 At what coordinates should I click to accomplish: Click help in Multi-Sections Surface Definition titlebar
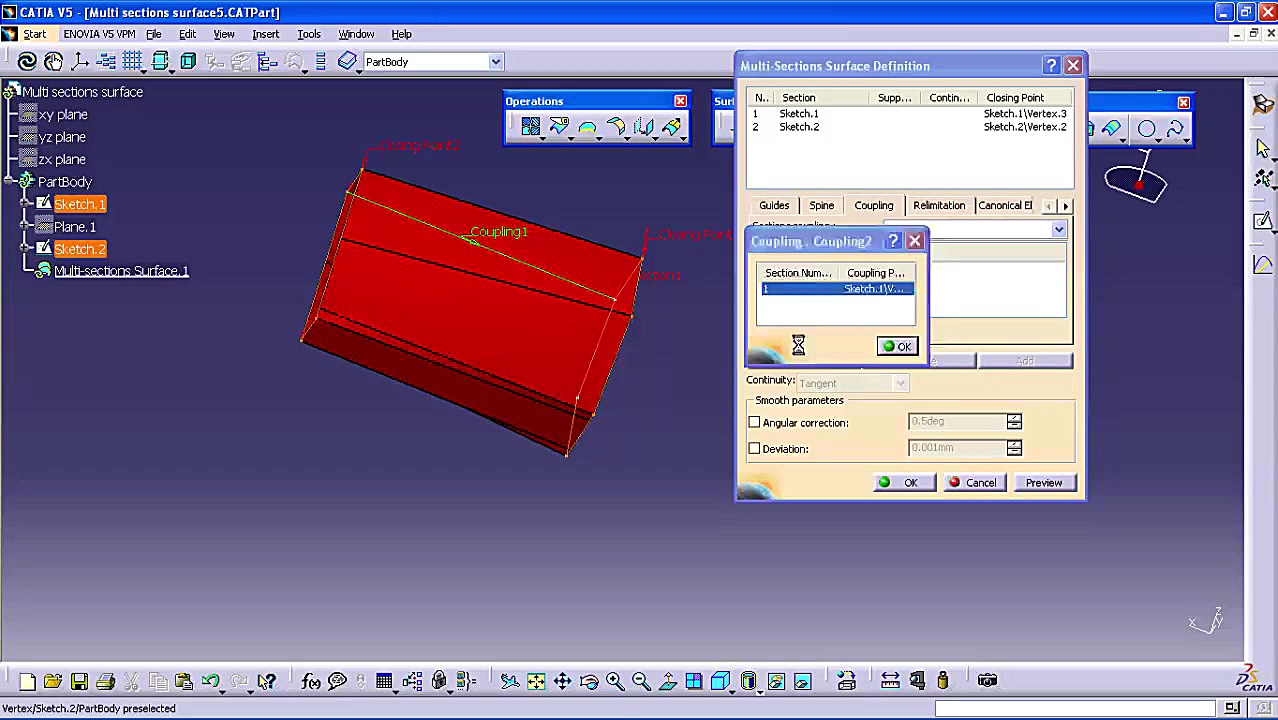click(1051, 66)
